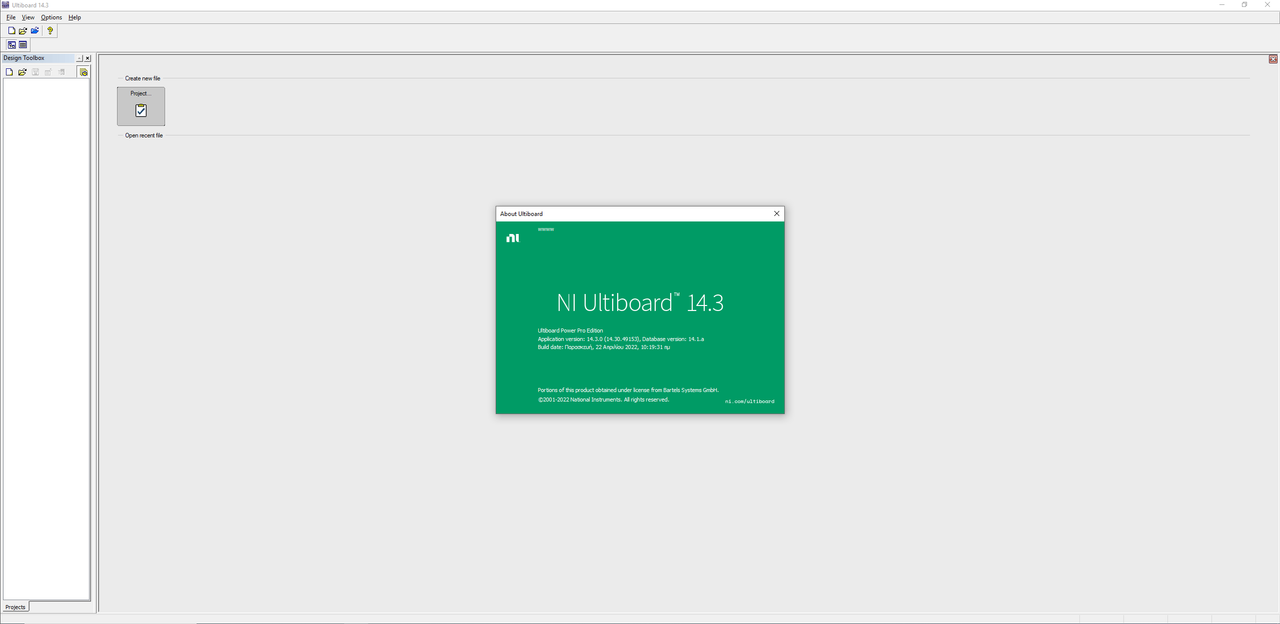Click the ni.com/ultiboard link
This screenshot has width=1280, height=624.
[x=749, y=401]
